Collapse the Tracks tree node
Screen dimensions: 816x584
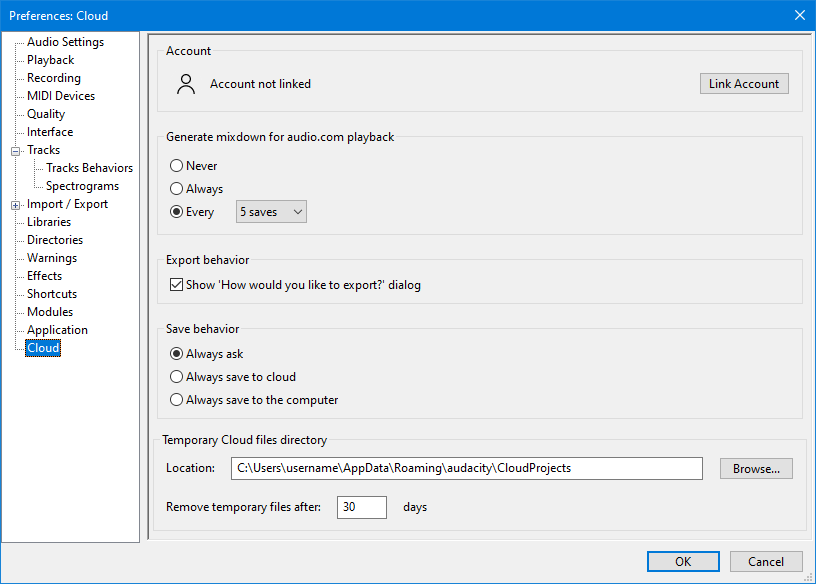click(16, 151)
